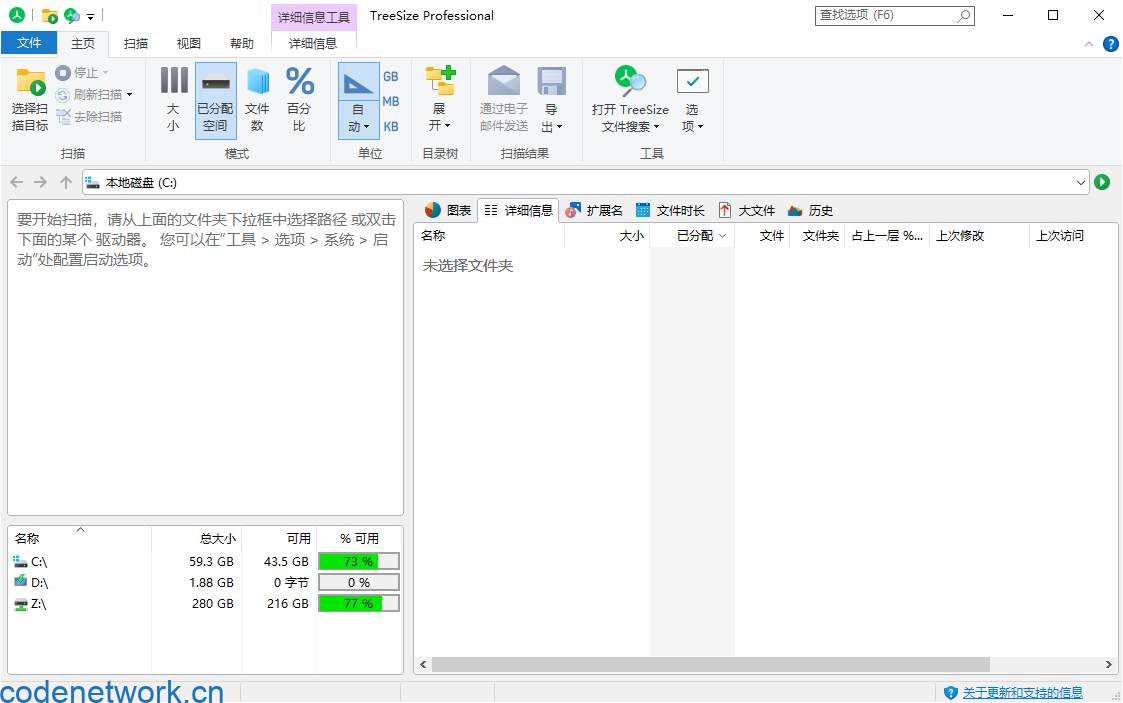Click send via email icon
Screen dimensions: 1123x703
tap(503, 81)
